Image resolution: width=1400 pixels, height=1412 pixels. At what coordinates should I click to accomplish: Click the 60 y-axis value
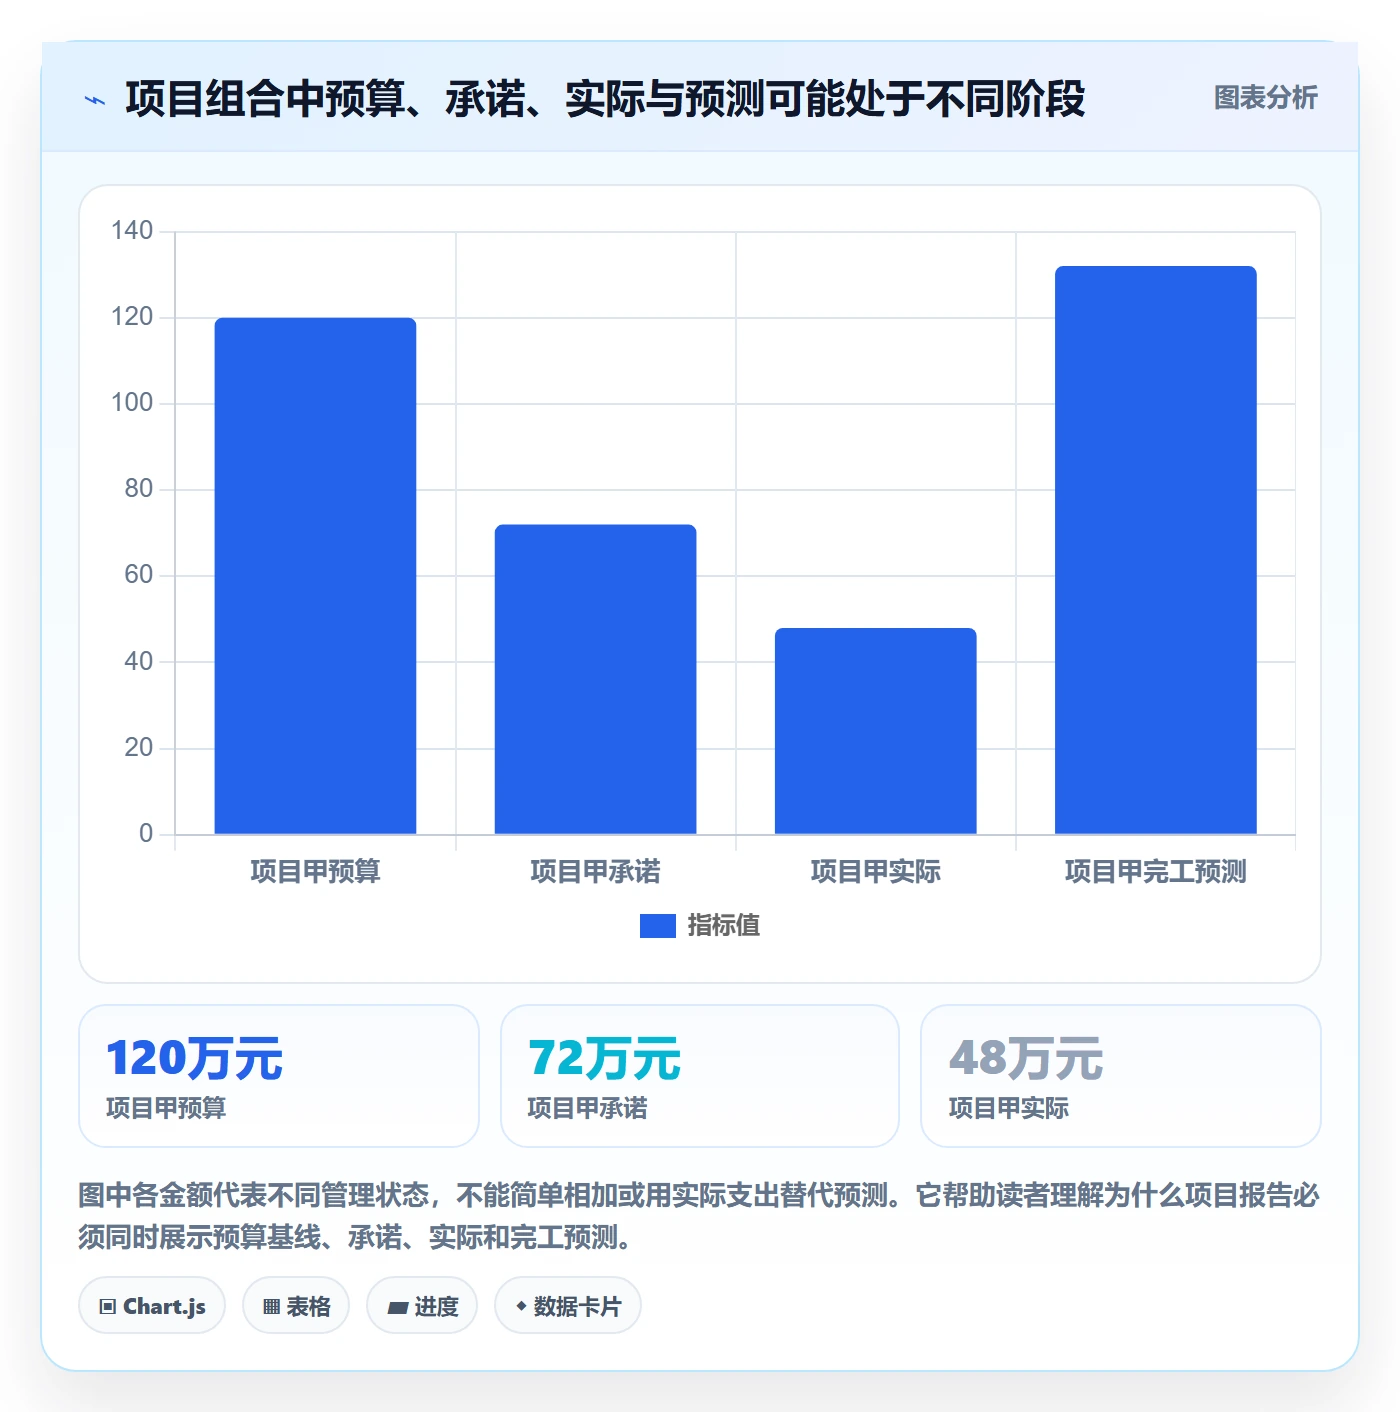(x=139, y=575)
